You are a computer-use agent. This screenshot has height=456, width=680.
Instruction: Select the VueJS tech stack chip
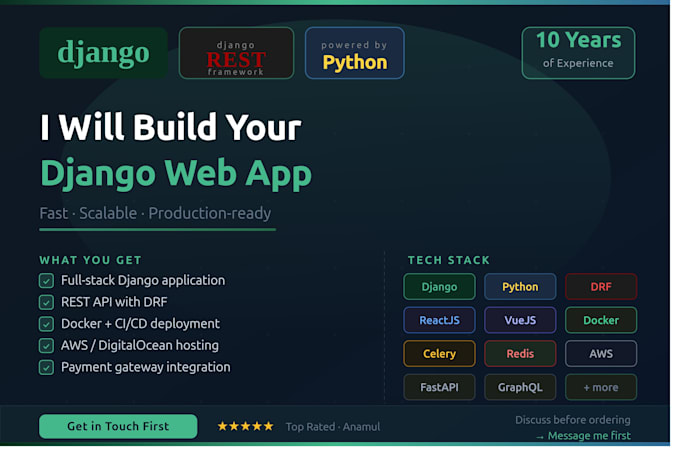pyautogui.click(x=520, y=320)
